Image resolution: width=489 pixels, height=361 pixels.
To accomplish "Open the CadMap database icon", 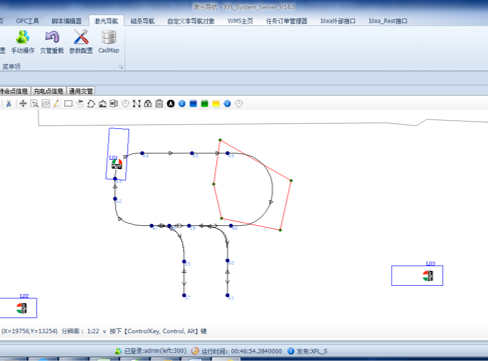I will [109, 41].
